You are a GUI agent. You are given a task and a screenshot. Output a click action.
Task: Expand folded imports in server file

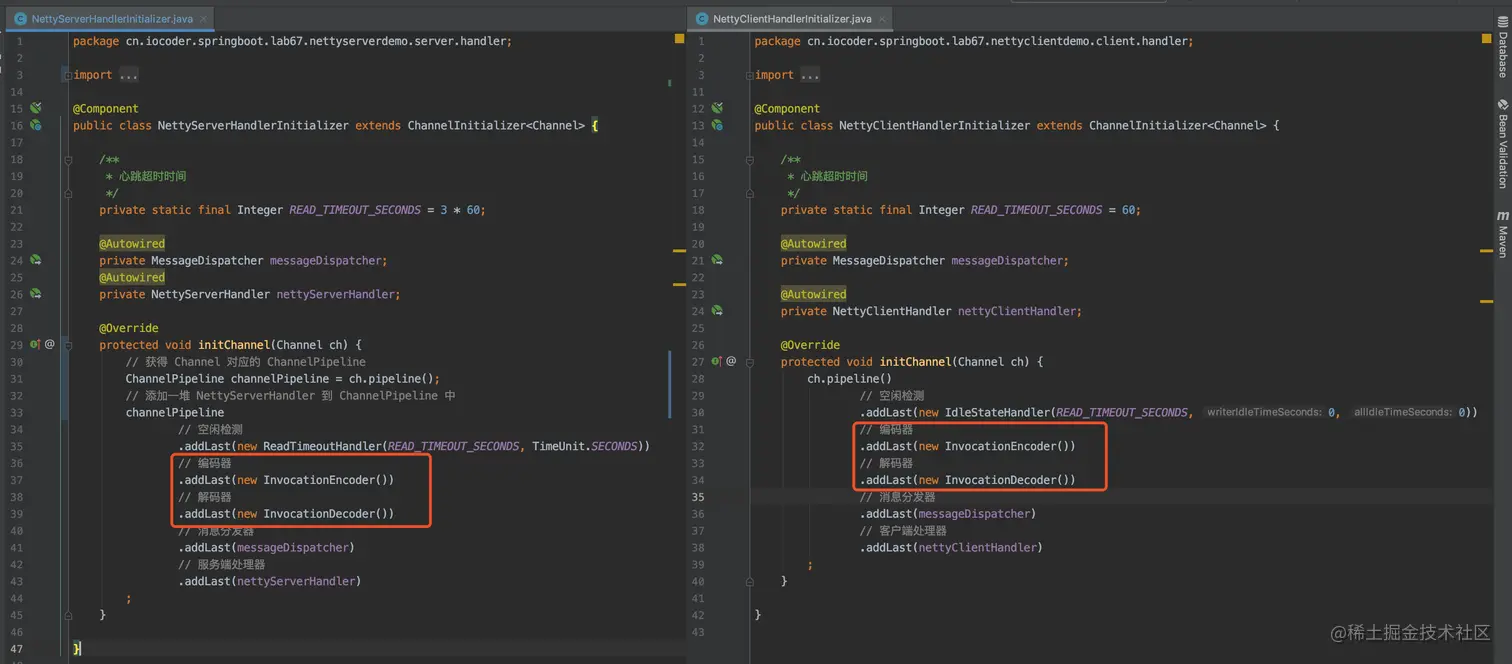[67, 75]
